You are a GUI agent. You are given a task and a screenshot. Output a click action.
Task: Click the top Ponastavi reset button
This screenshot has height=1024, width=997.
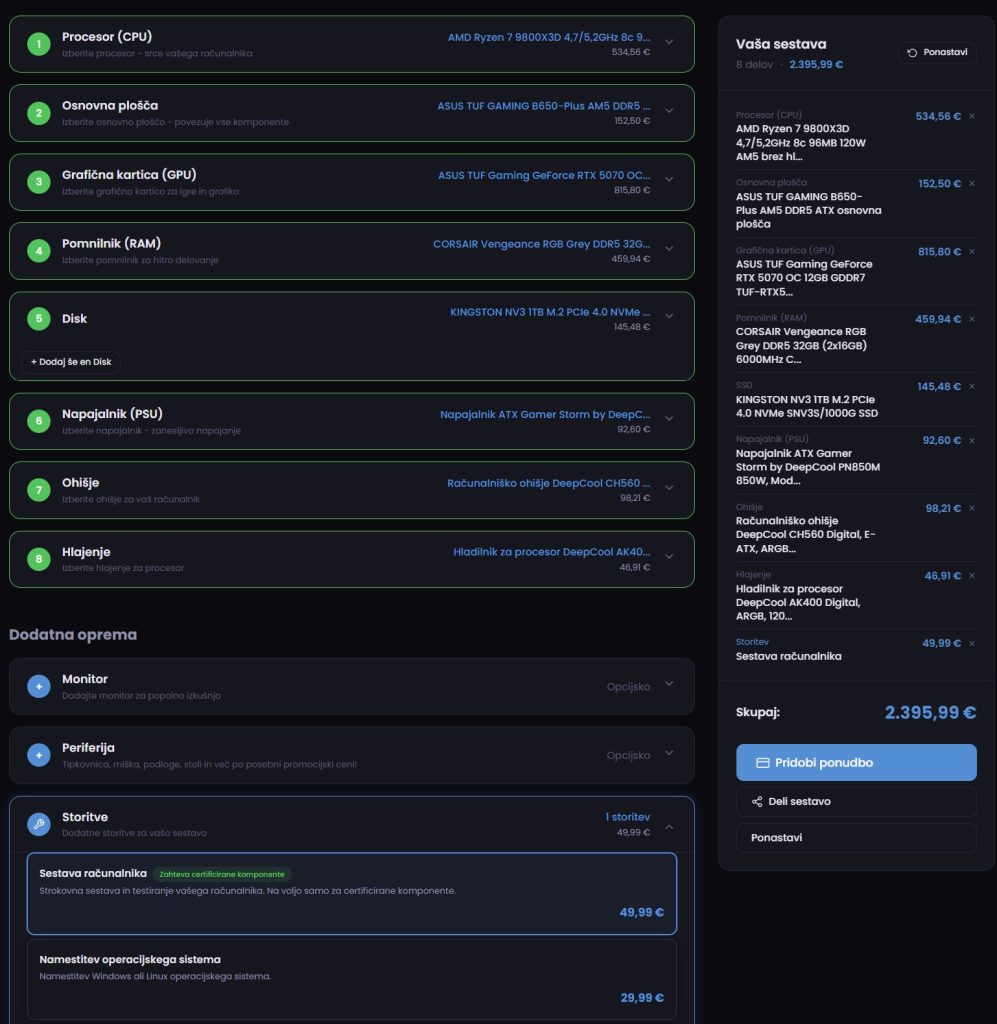(x=937, y=52)
